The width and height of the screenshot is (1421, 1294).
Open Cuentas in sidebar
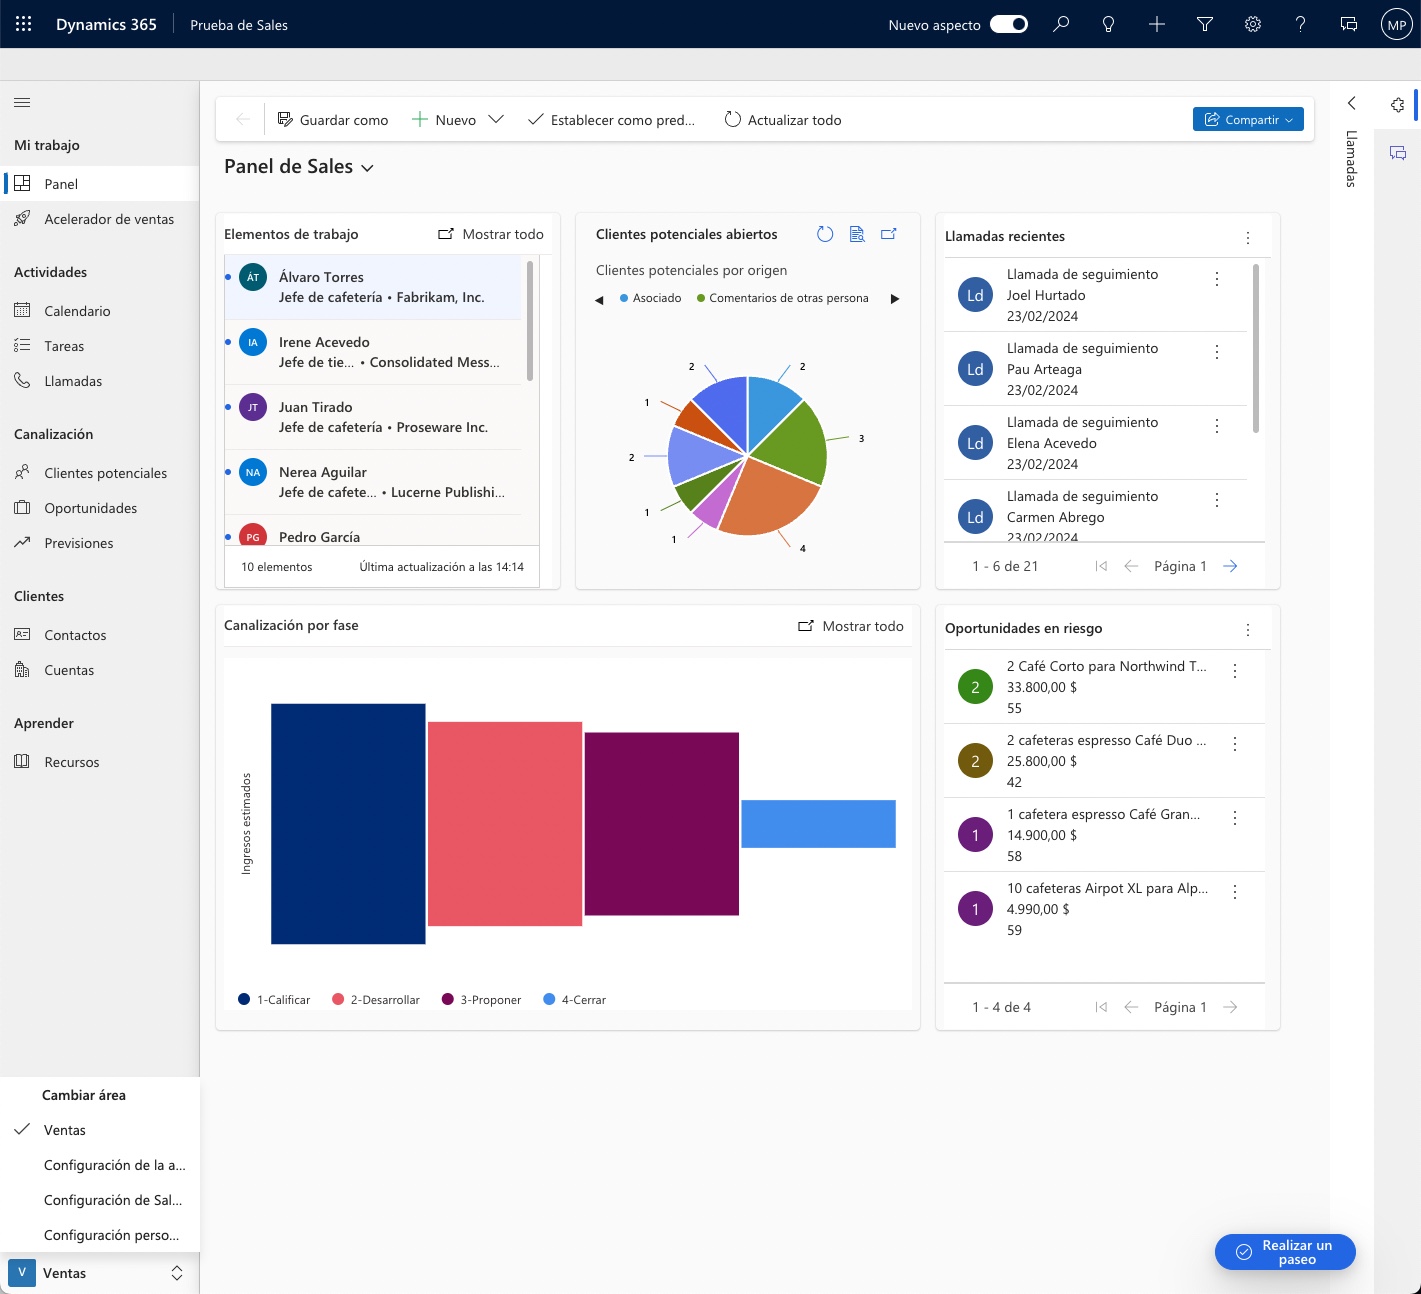click(100, 670)
